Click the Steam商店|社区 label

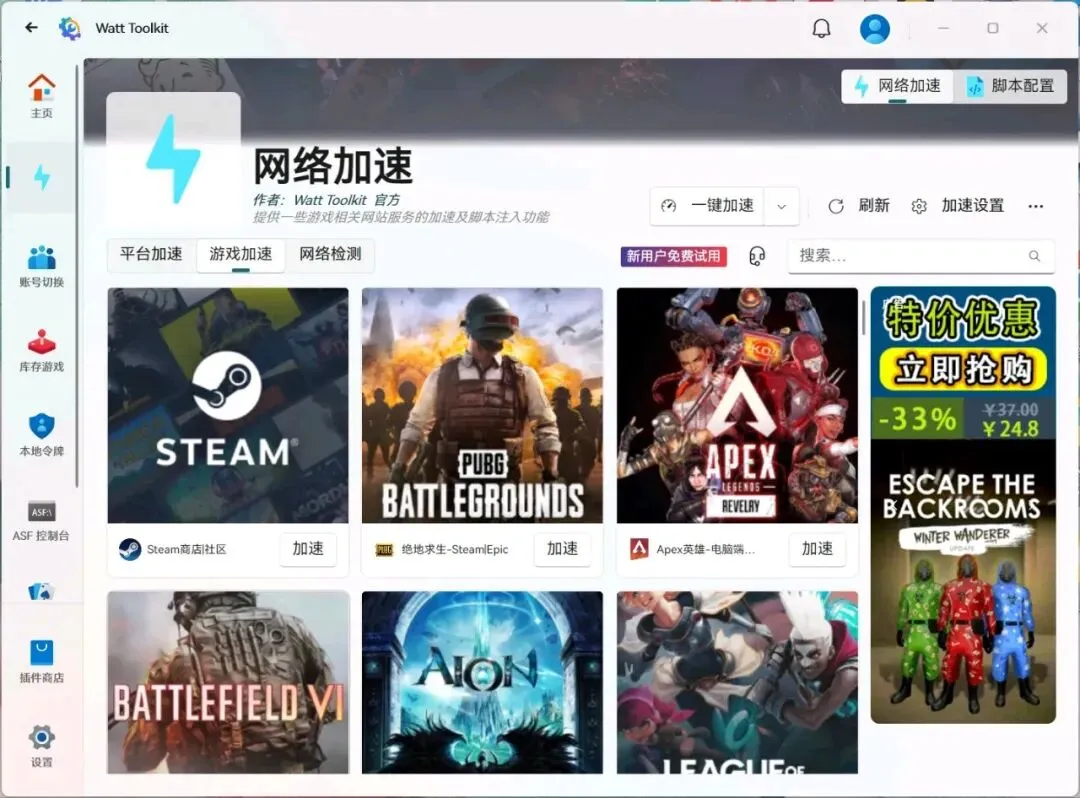click(x=187, y=549)
